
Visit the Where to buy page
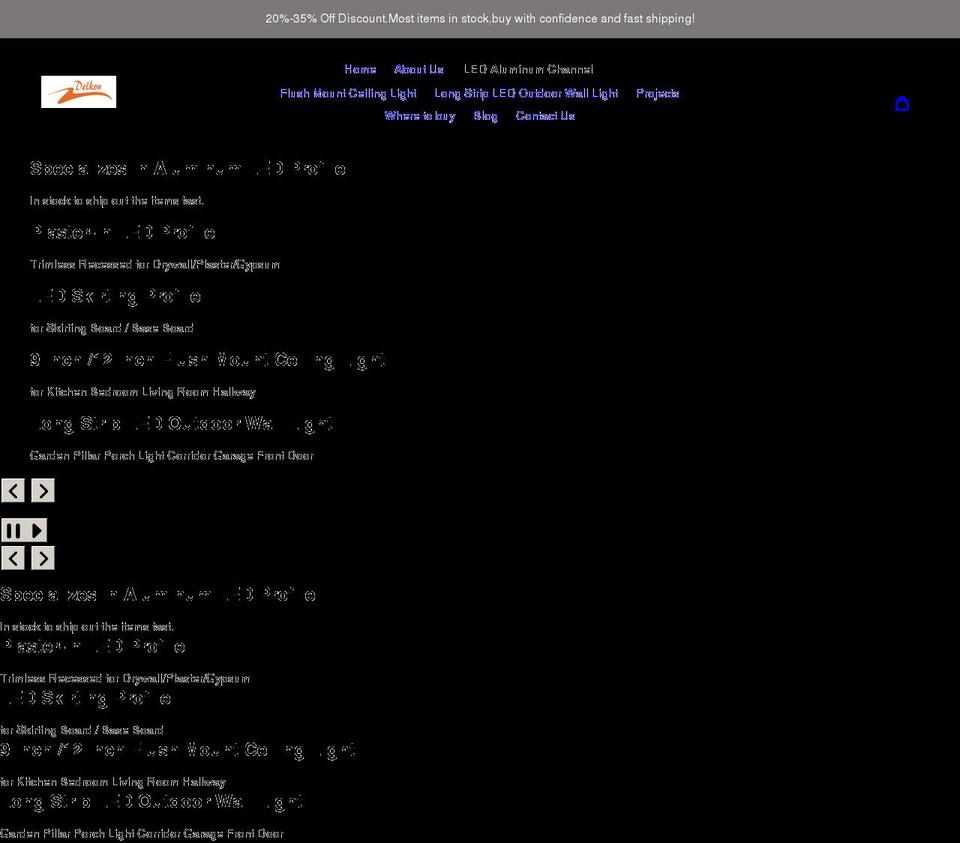[420, 115]
